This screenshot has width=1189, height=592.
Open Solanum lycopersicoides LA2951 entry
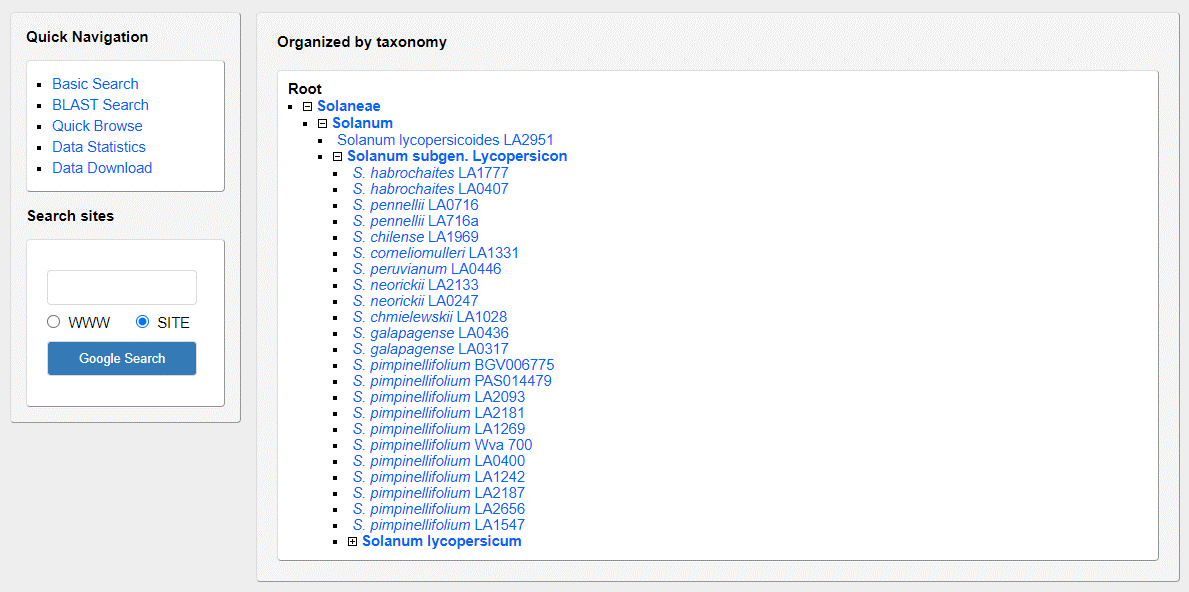(445, 140)
